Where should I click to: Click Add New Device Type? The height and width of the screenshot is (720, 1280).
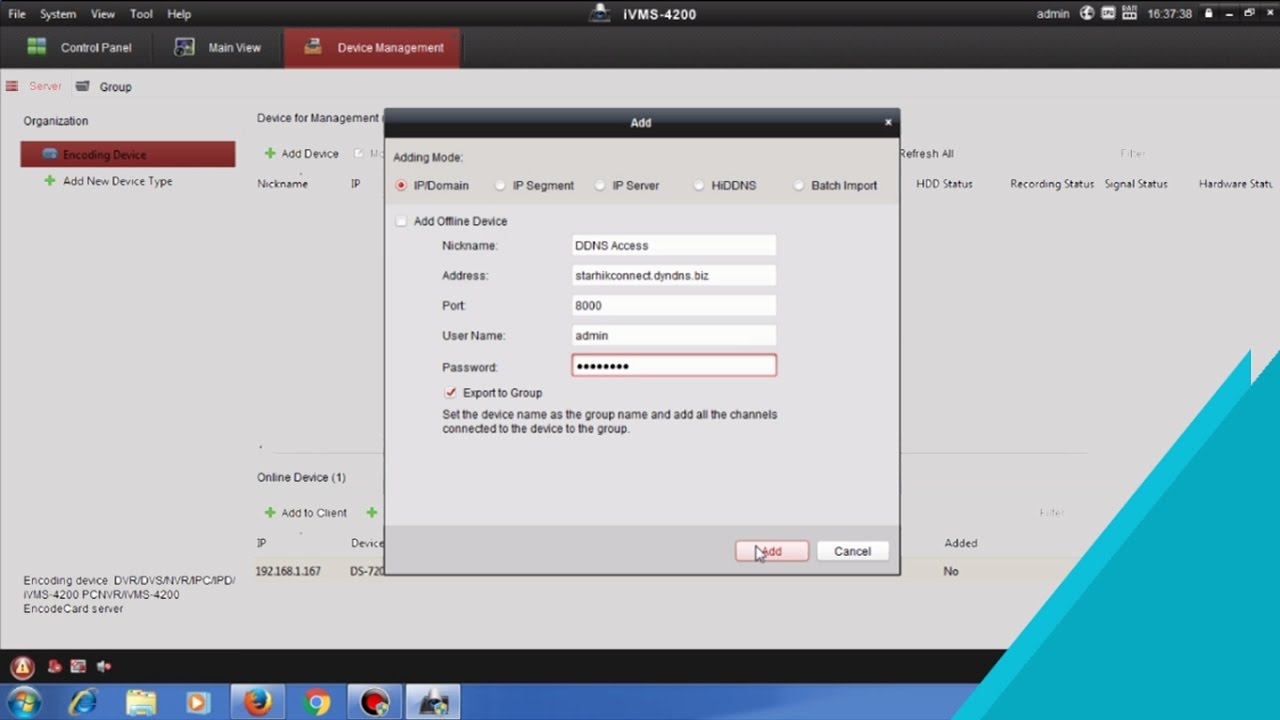(x=117, y=181)
